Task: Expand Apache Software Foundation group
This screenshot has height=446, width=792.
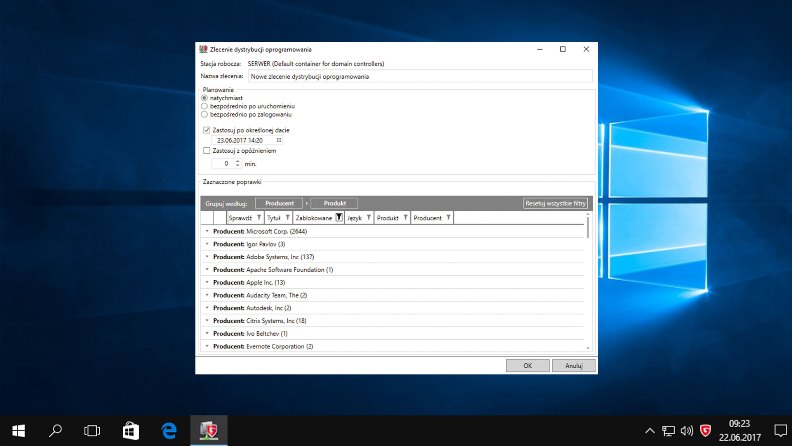Action: (207, 269)
